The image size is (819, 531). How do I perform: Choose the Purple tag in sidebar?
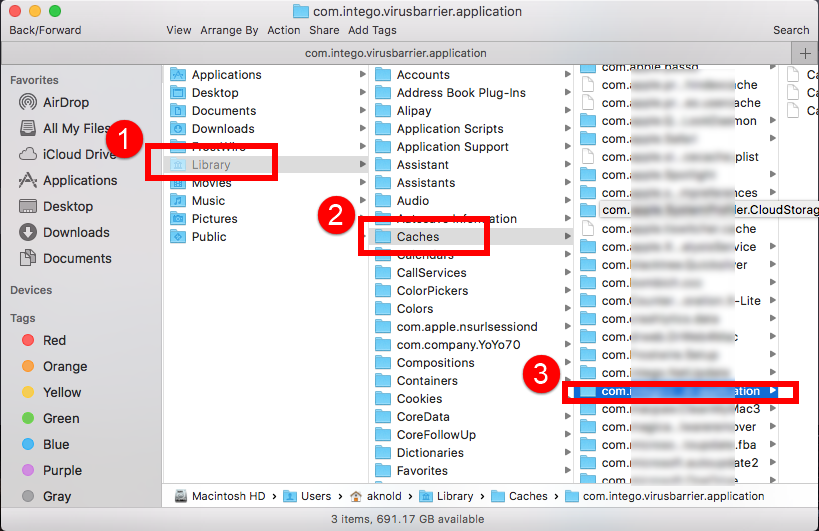(62, 470)
